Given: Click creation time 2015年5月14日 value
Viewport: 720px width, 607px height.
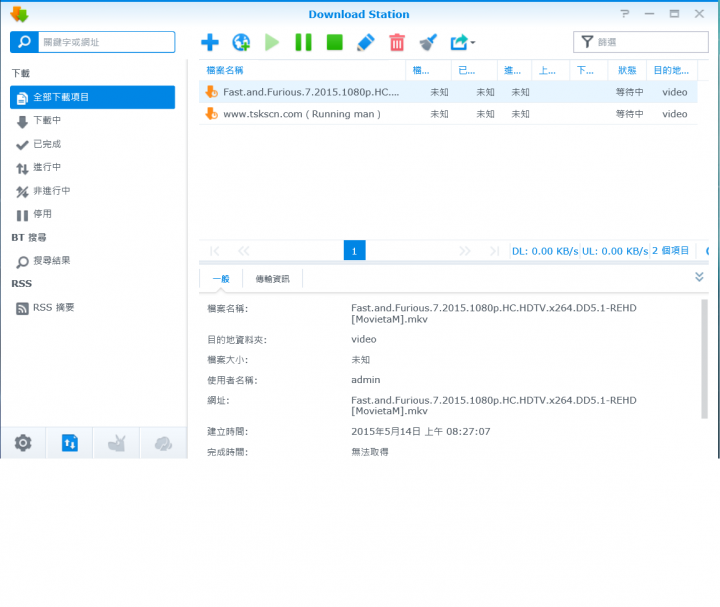Looking at the screenshot, I should 421,432.
